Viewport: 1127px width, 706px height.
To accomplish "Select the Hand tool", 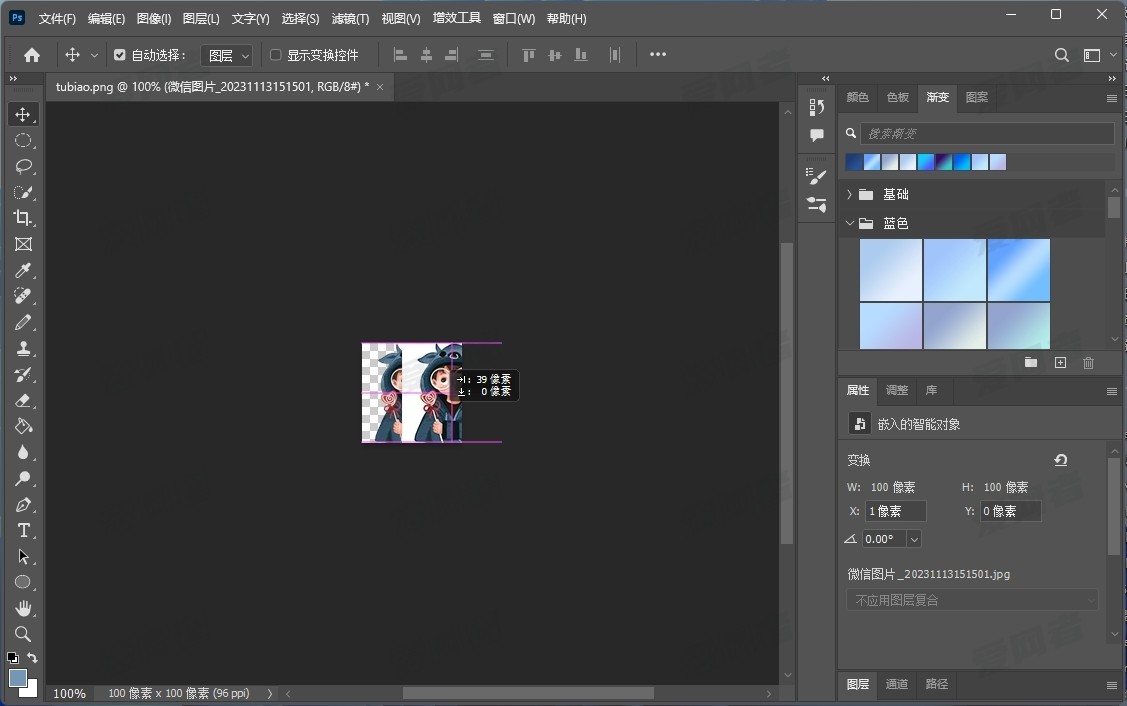I will click(23, 609).
